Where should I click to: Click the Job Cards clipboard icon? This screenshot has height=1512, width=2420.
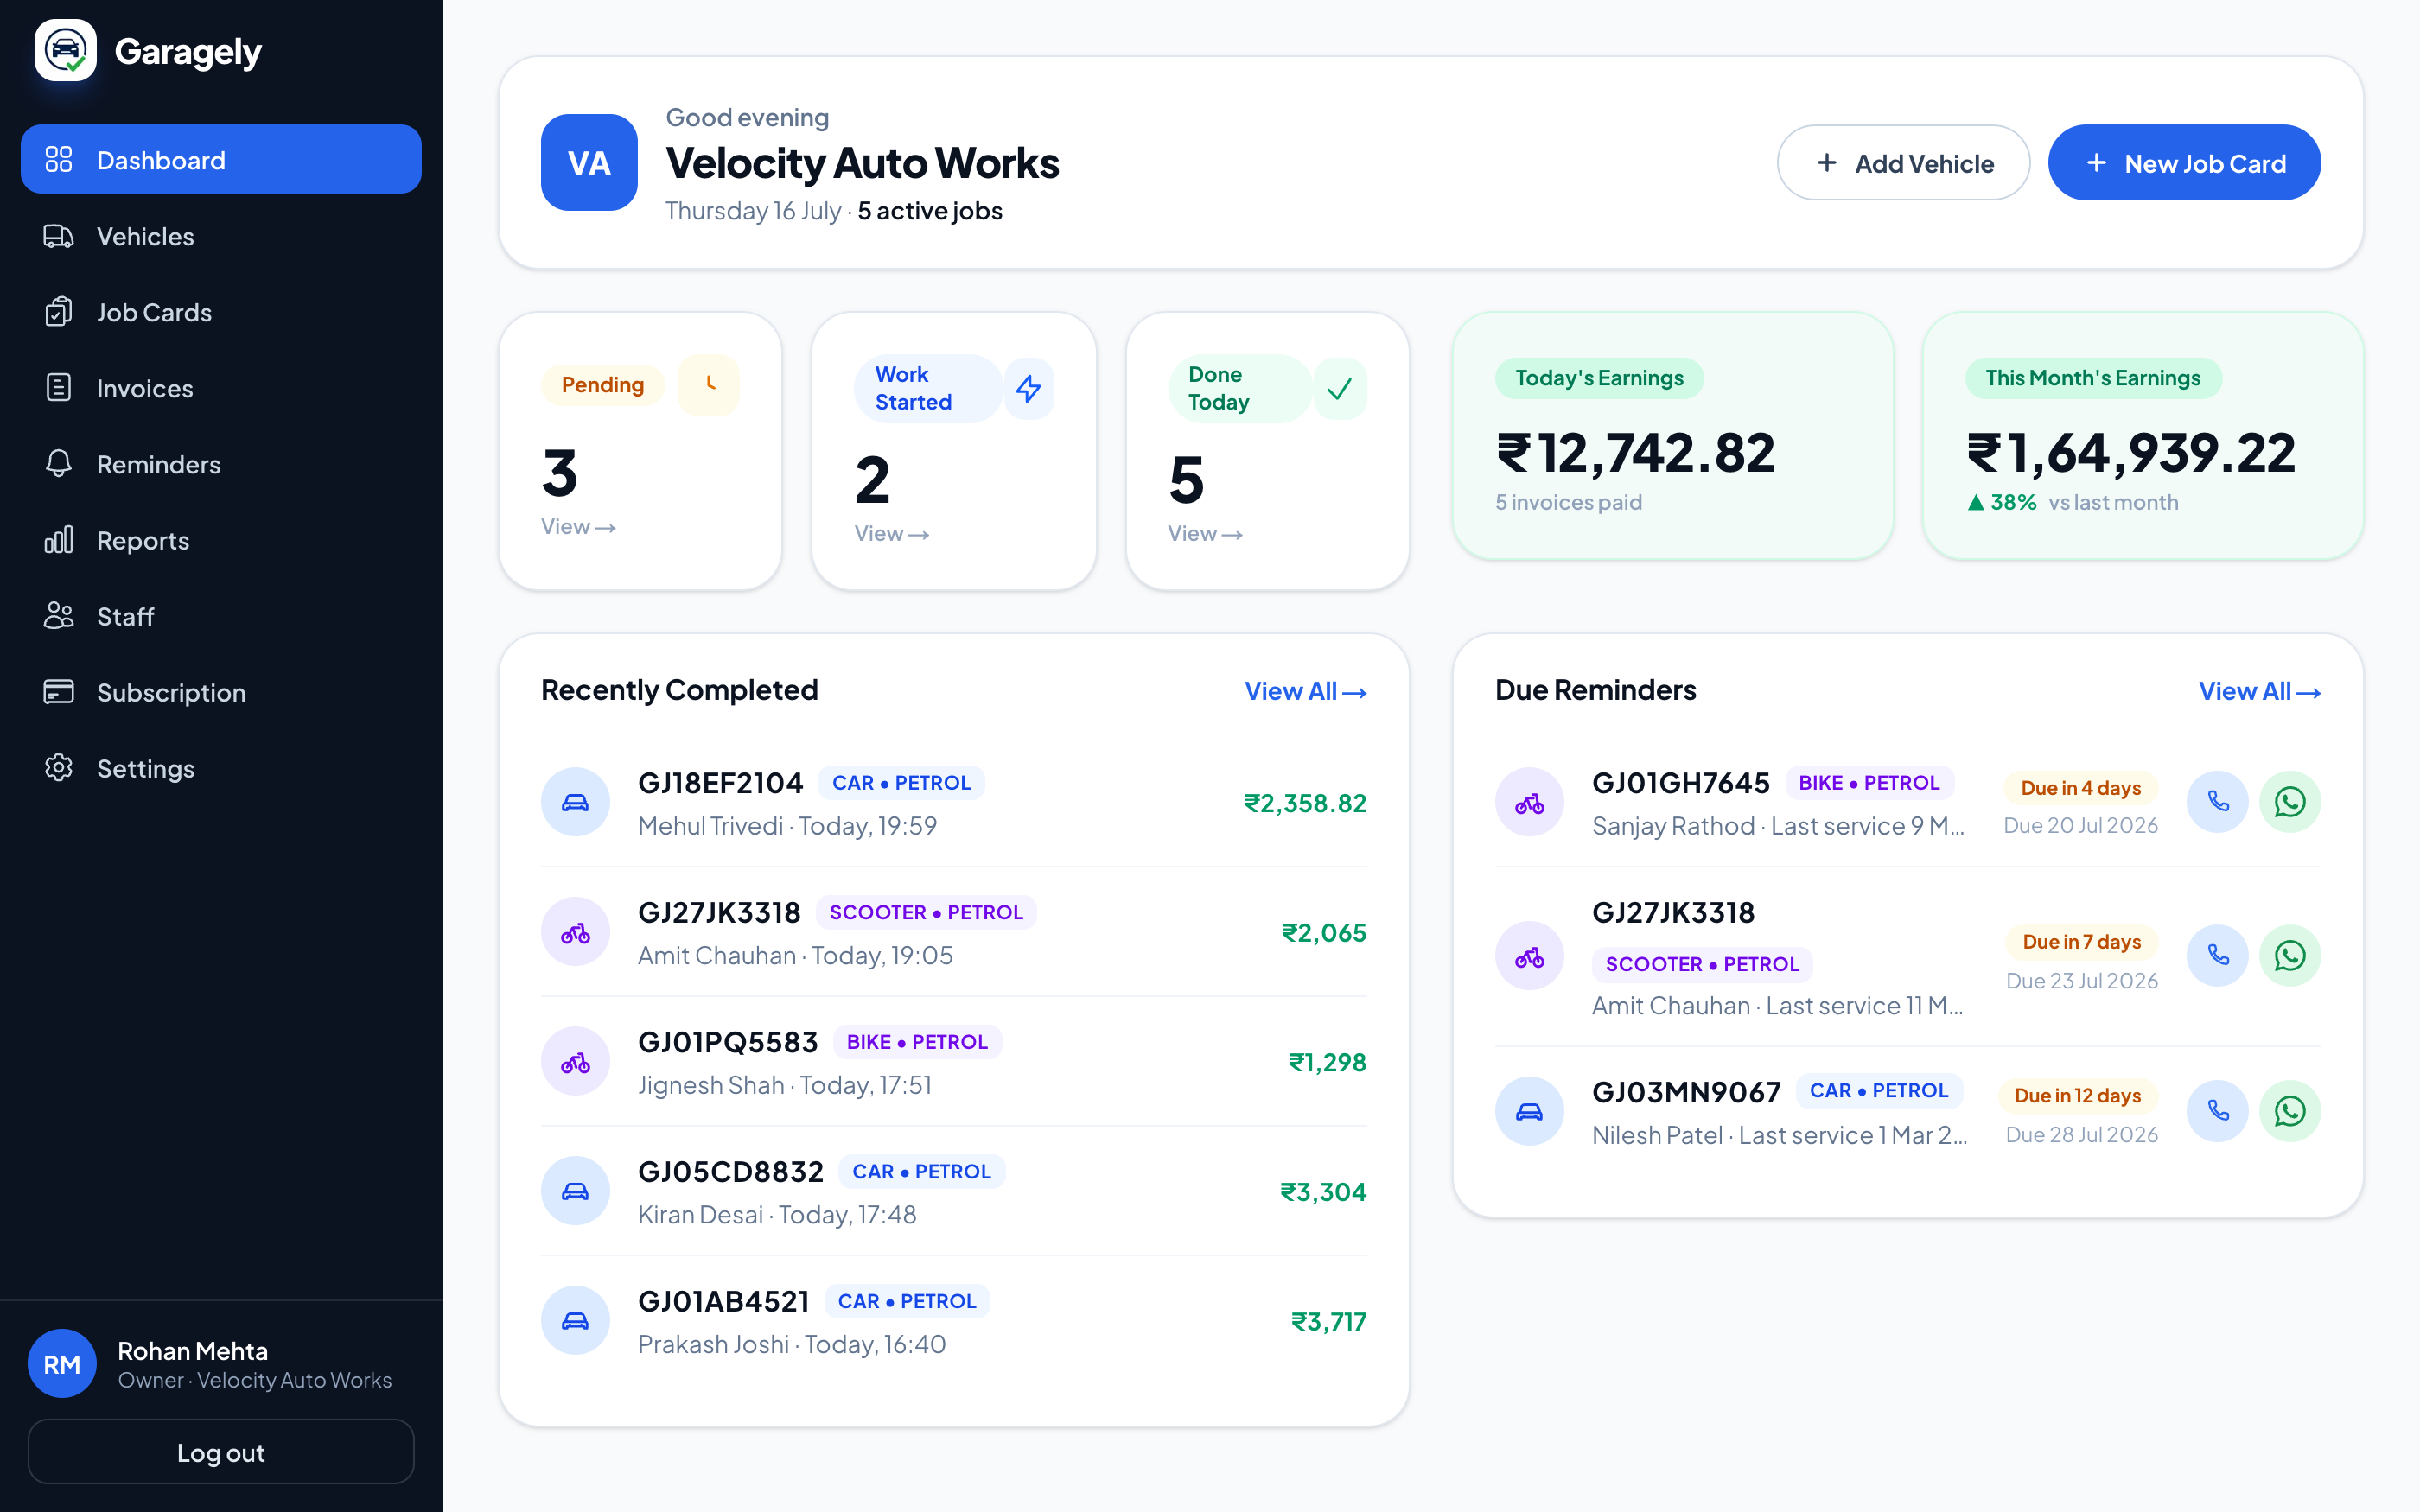point(59,312)
